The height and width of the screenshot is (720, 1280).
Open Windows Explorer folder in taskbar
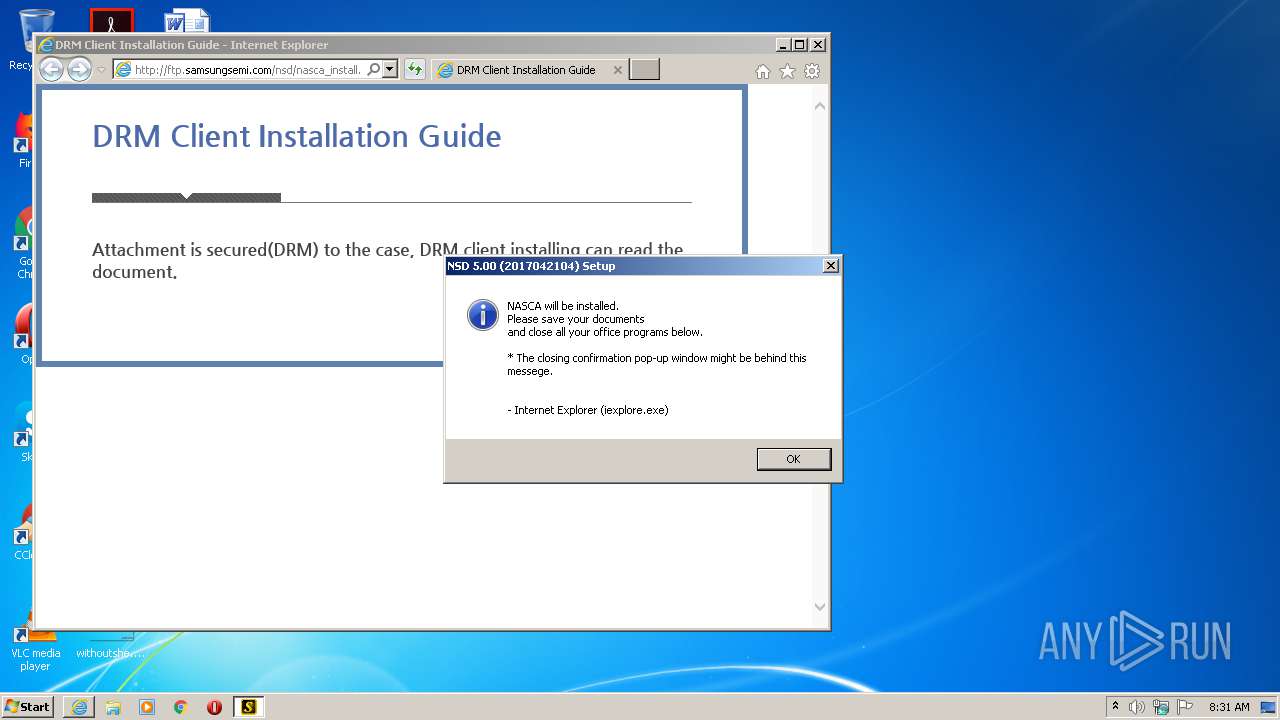113,707
